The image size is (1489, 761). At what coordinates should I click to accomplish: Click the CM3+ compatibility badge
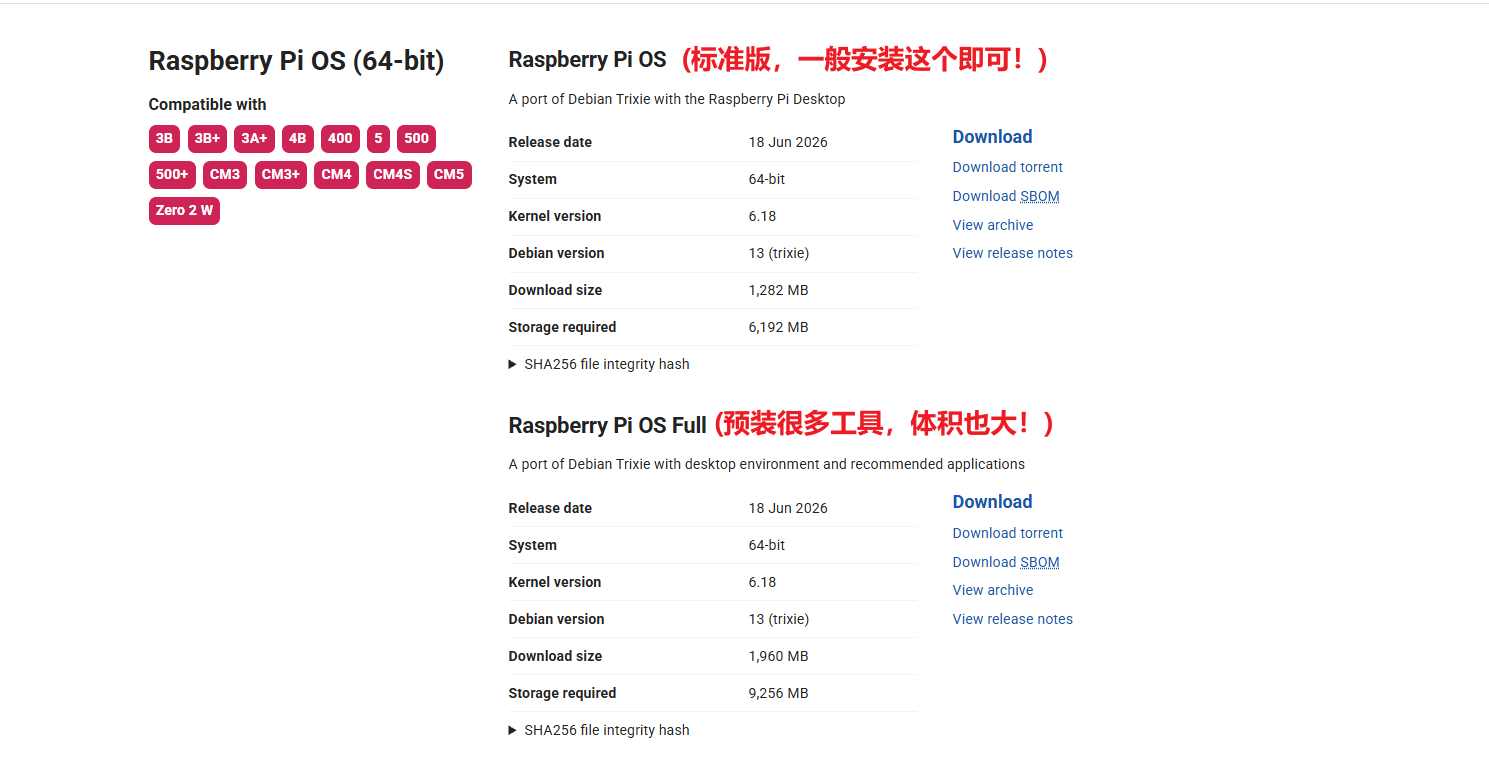pyautogui.click(x=281, y=175)
